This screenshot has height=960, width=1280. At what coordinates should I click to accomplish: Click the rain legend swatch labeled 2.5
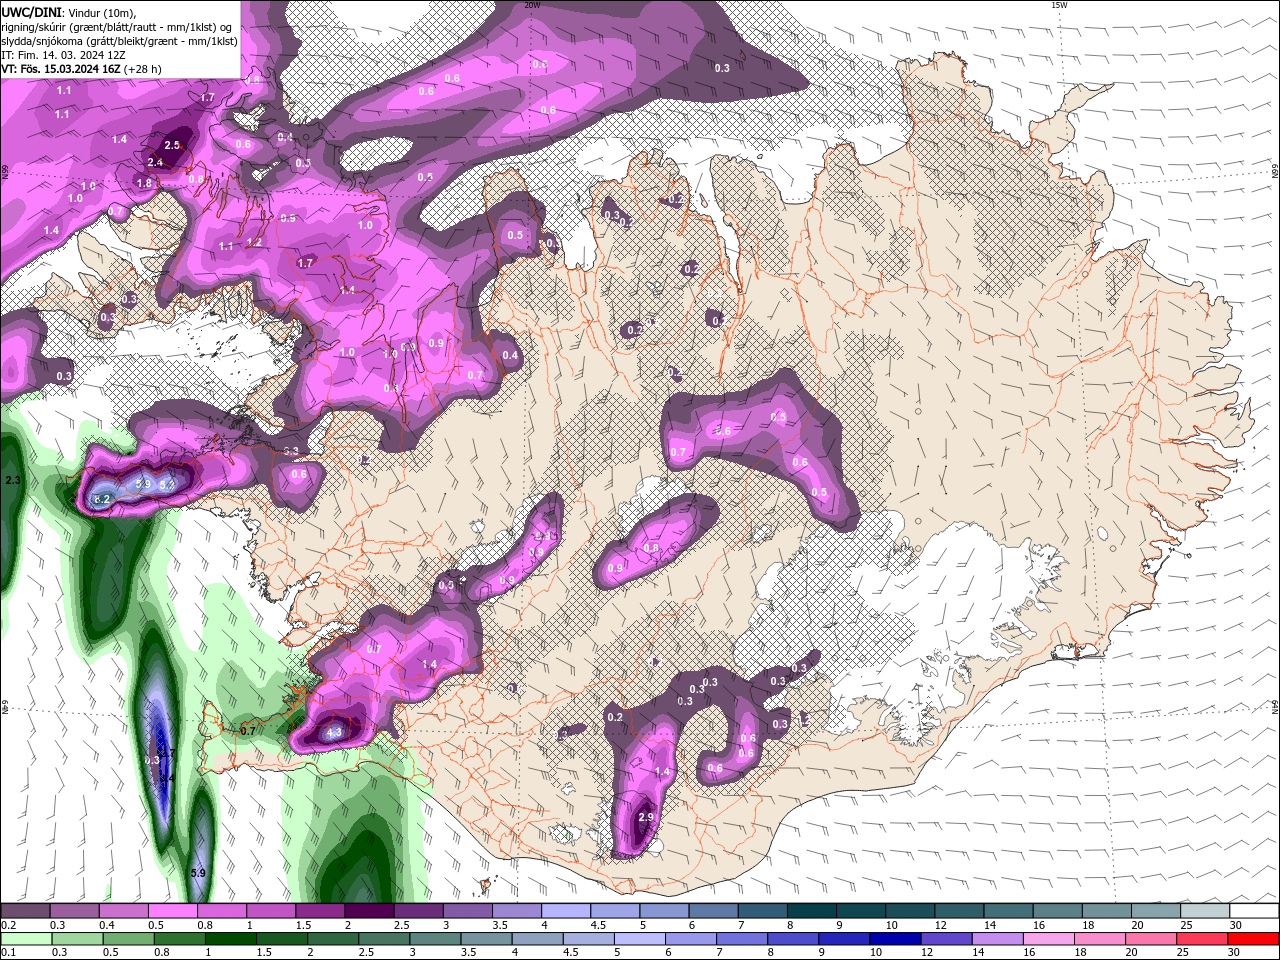(x=384, y=938)
